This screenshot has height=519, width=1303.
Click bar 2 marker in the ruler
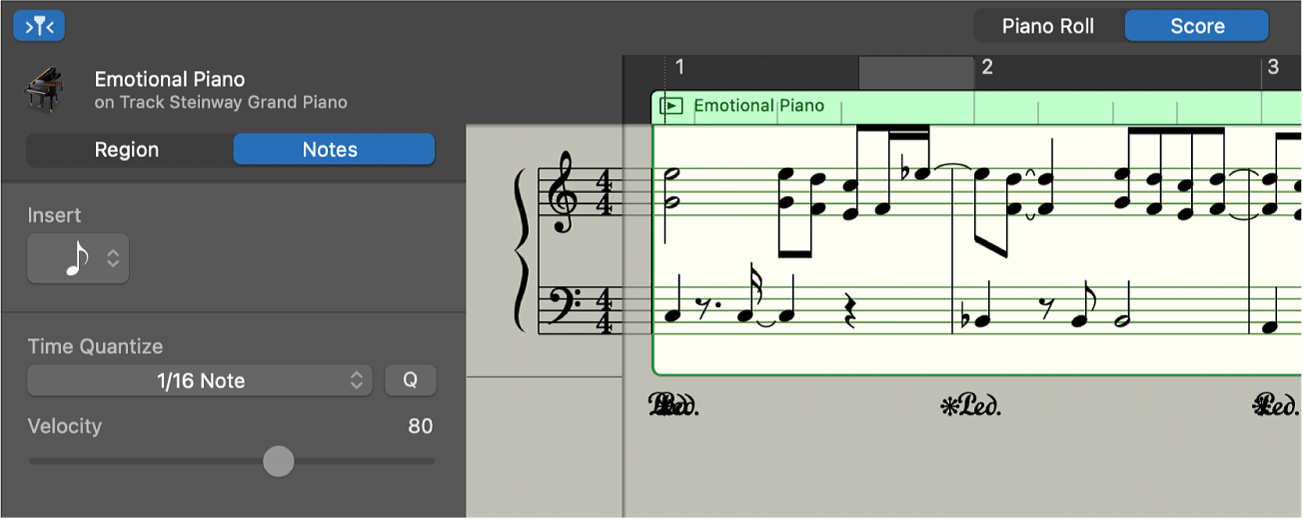coord(986,68)
